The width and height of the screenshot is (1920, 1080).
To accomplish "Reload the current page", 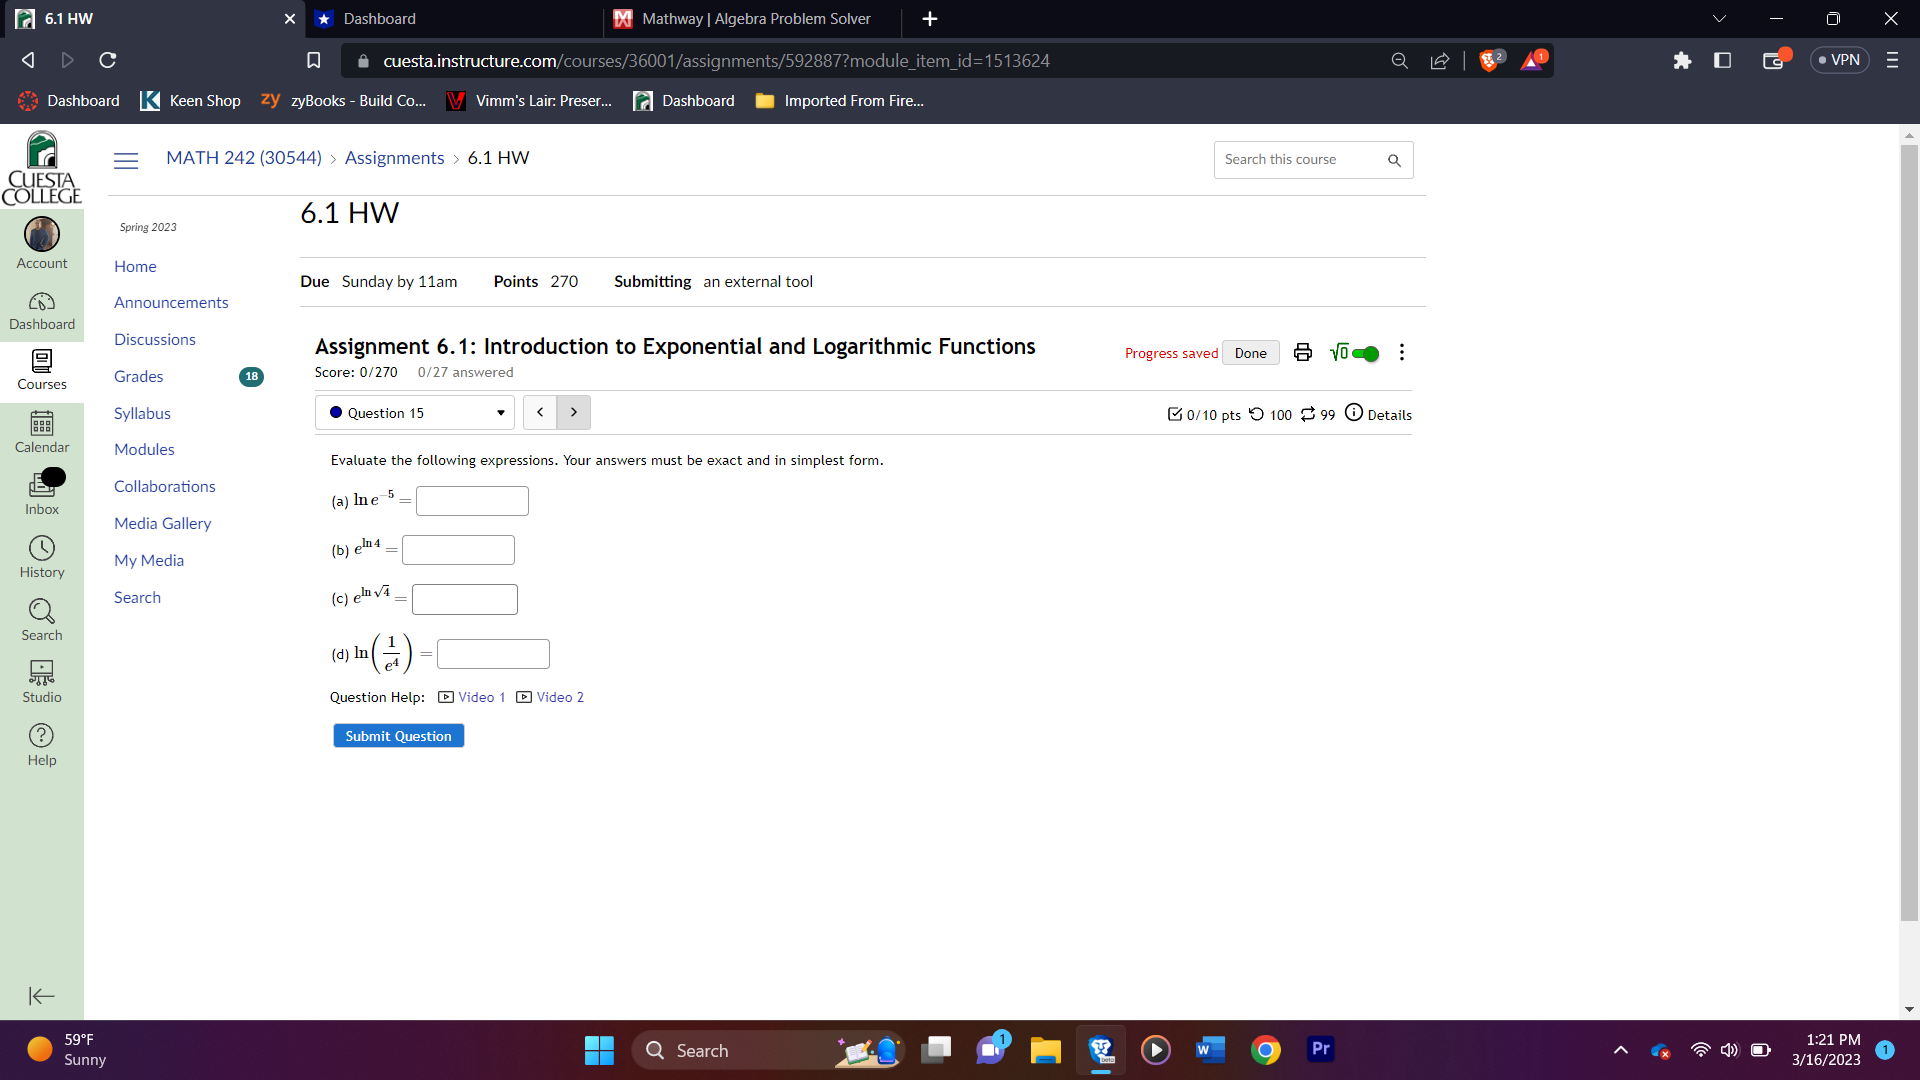I will [x=107, y=60].
